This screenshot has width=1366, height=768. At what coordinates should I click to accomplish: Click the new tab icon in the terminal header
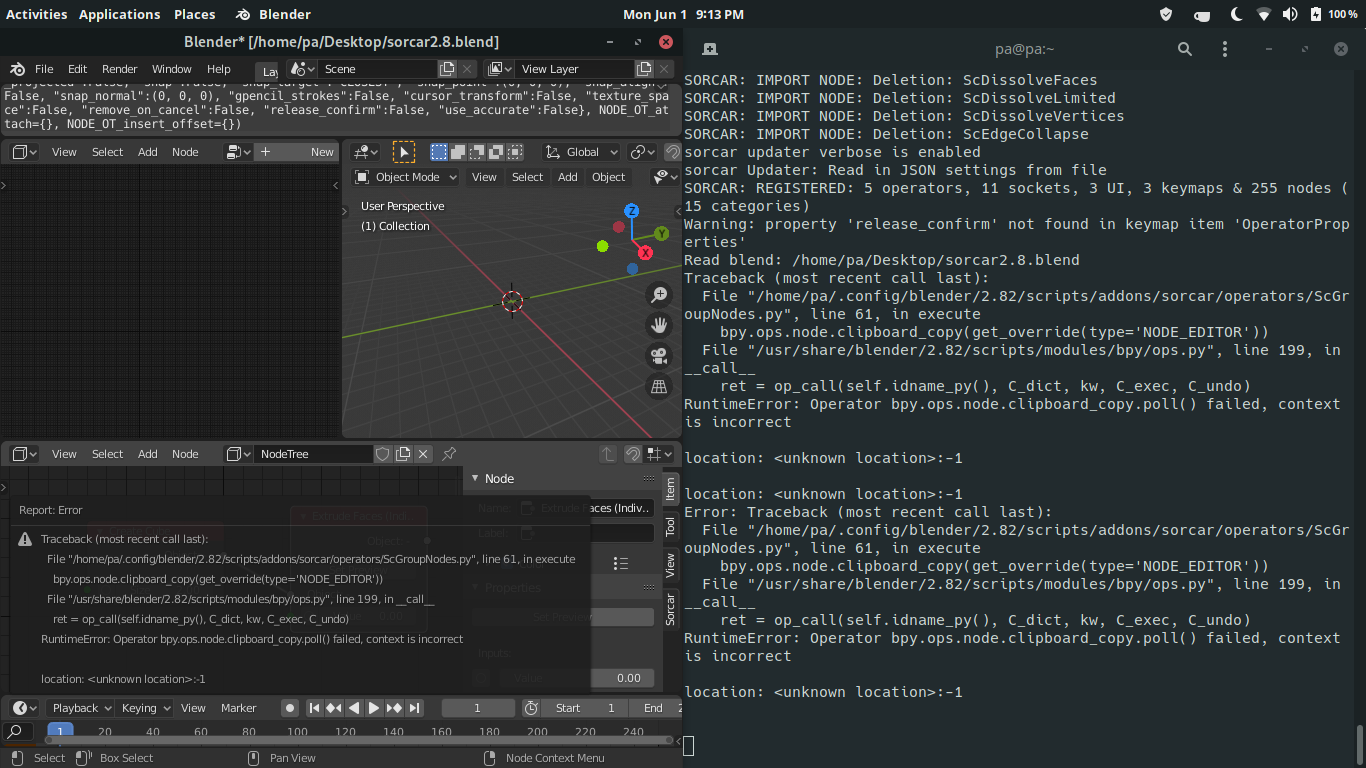pos(710,49)
